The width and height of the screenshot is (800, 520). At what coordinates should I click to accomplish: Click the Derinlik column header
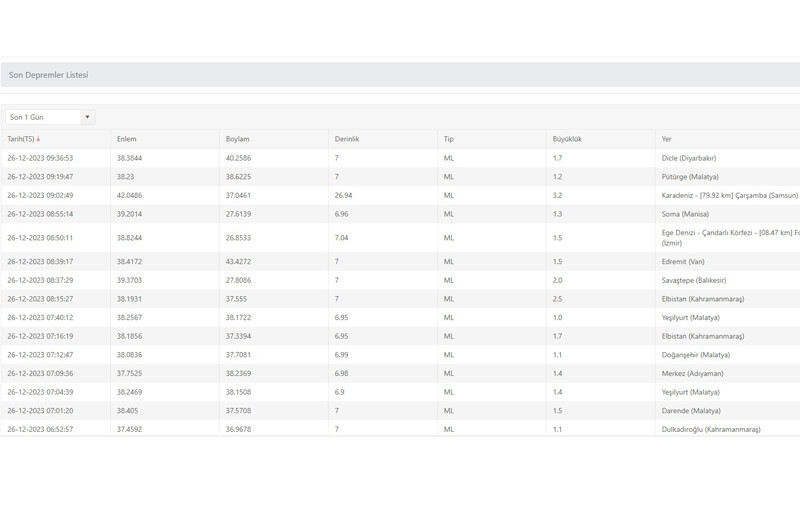click(x=346, y=139)
